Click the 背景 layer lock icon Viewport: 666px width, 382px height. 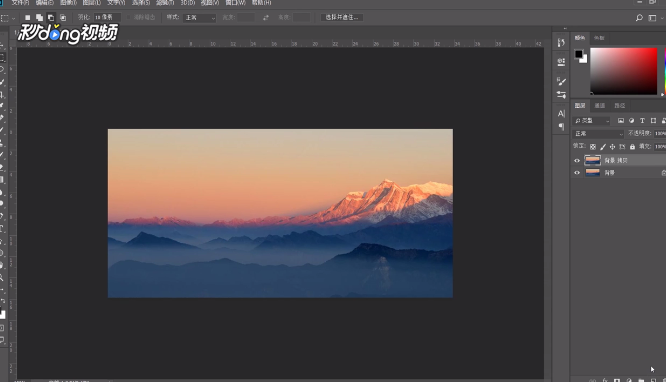tap(663, 173)
